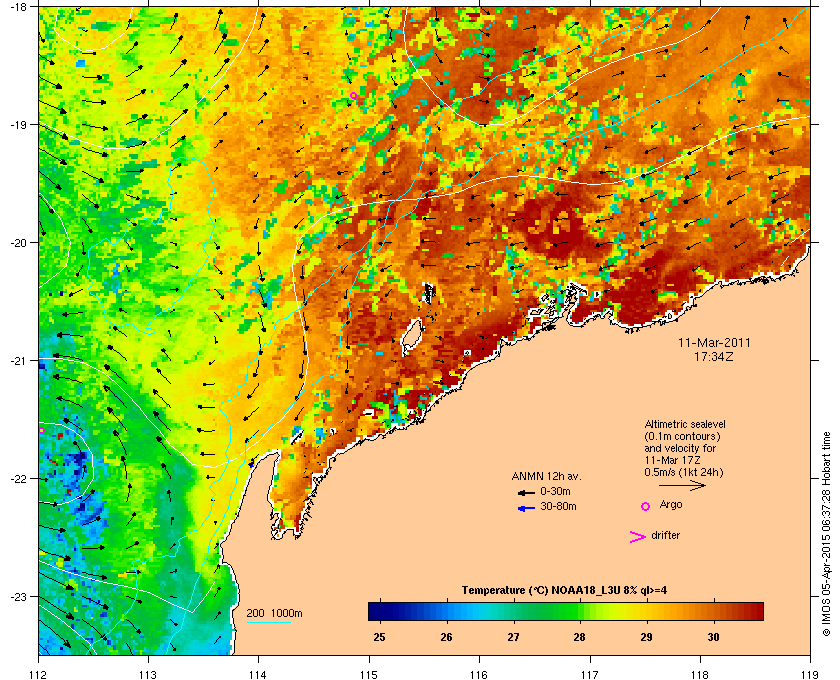This screenshot has width=840, height=680.
Task: Click the '114' longitude axis label
Action: [258, 674]
